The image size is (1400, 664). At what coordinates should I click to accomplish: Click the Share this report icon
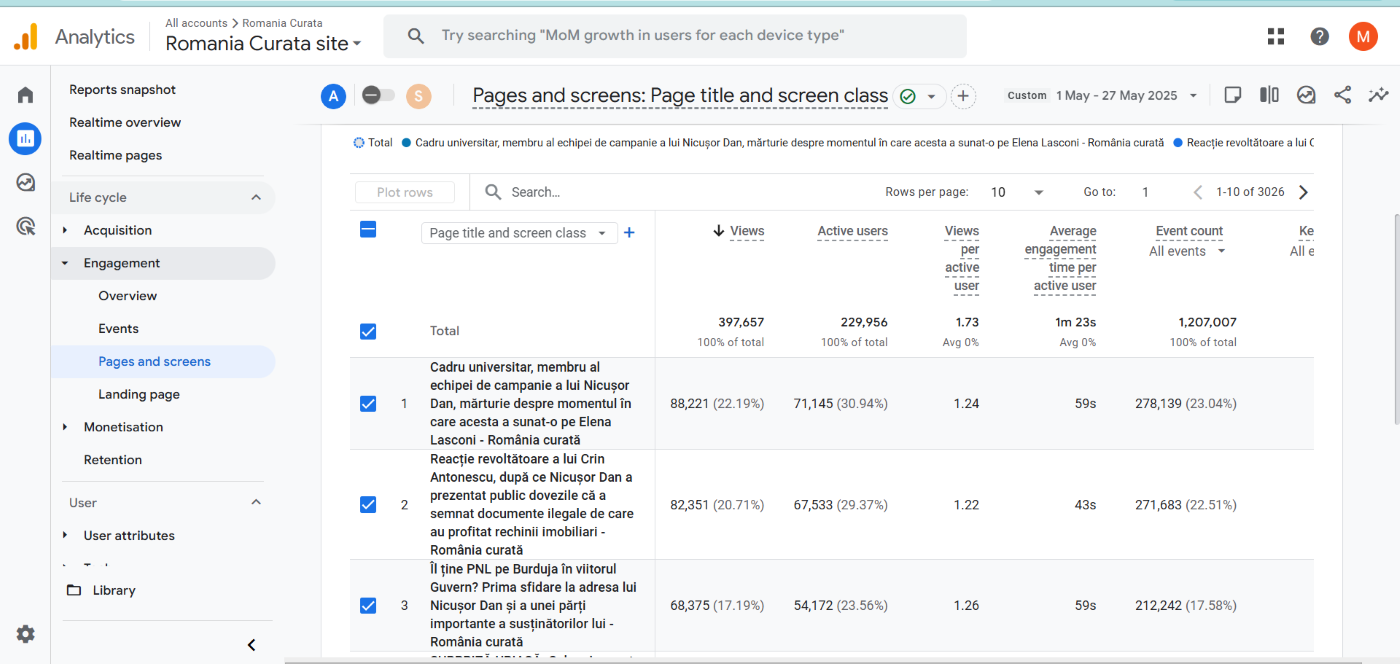click(x=1342, y=95)
